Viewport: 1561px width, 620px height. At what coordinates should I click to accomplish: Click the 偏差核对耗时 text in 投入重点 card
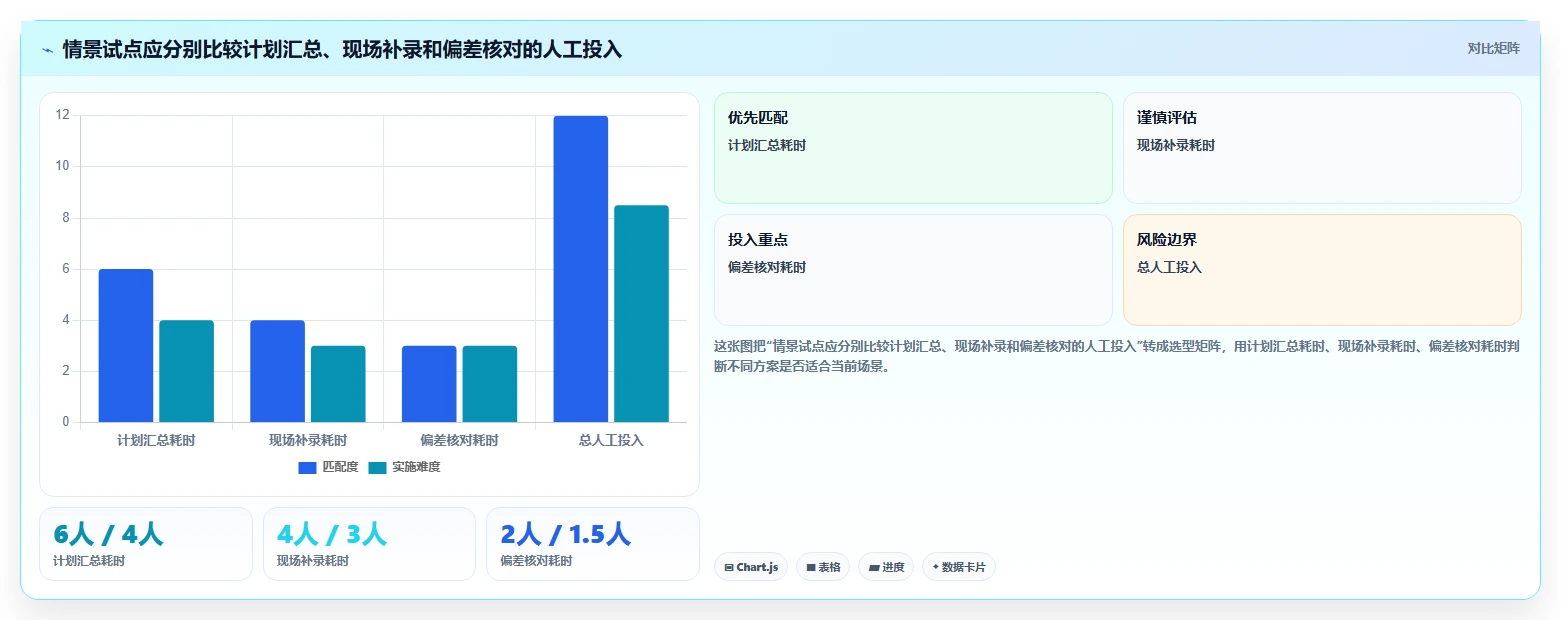point(767,267)
